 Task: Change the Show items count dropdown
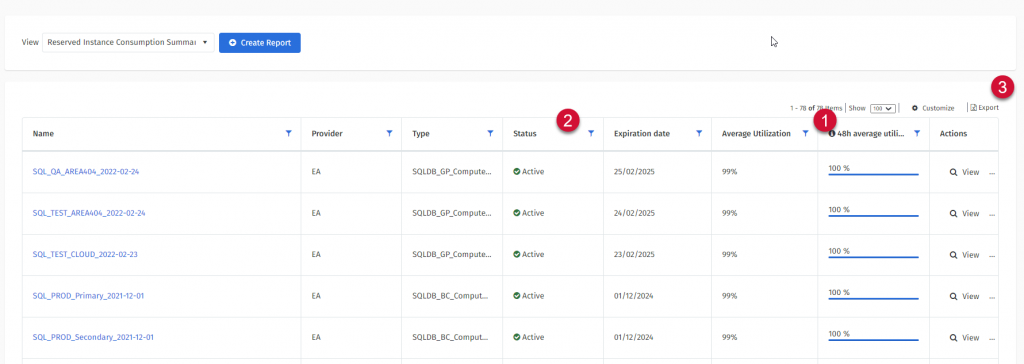coord(882,108)
